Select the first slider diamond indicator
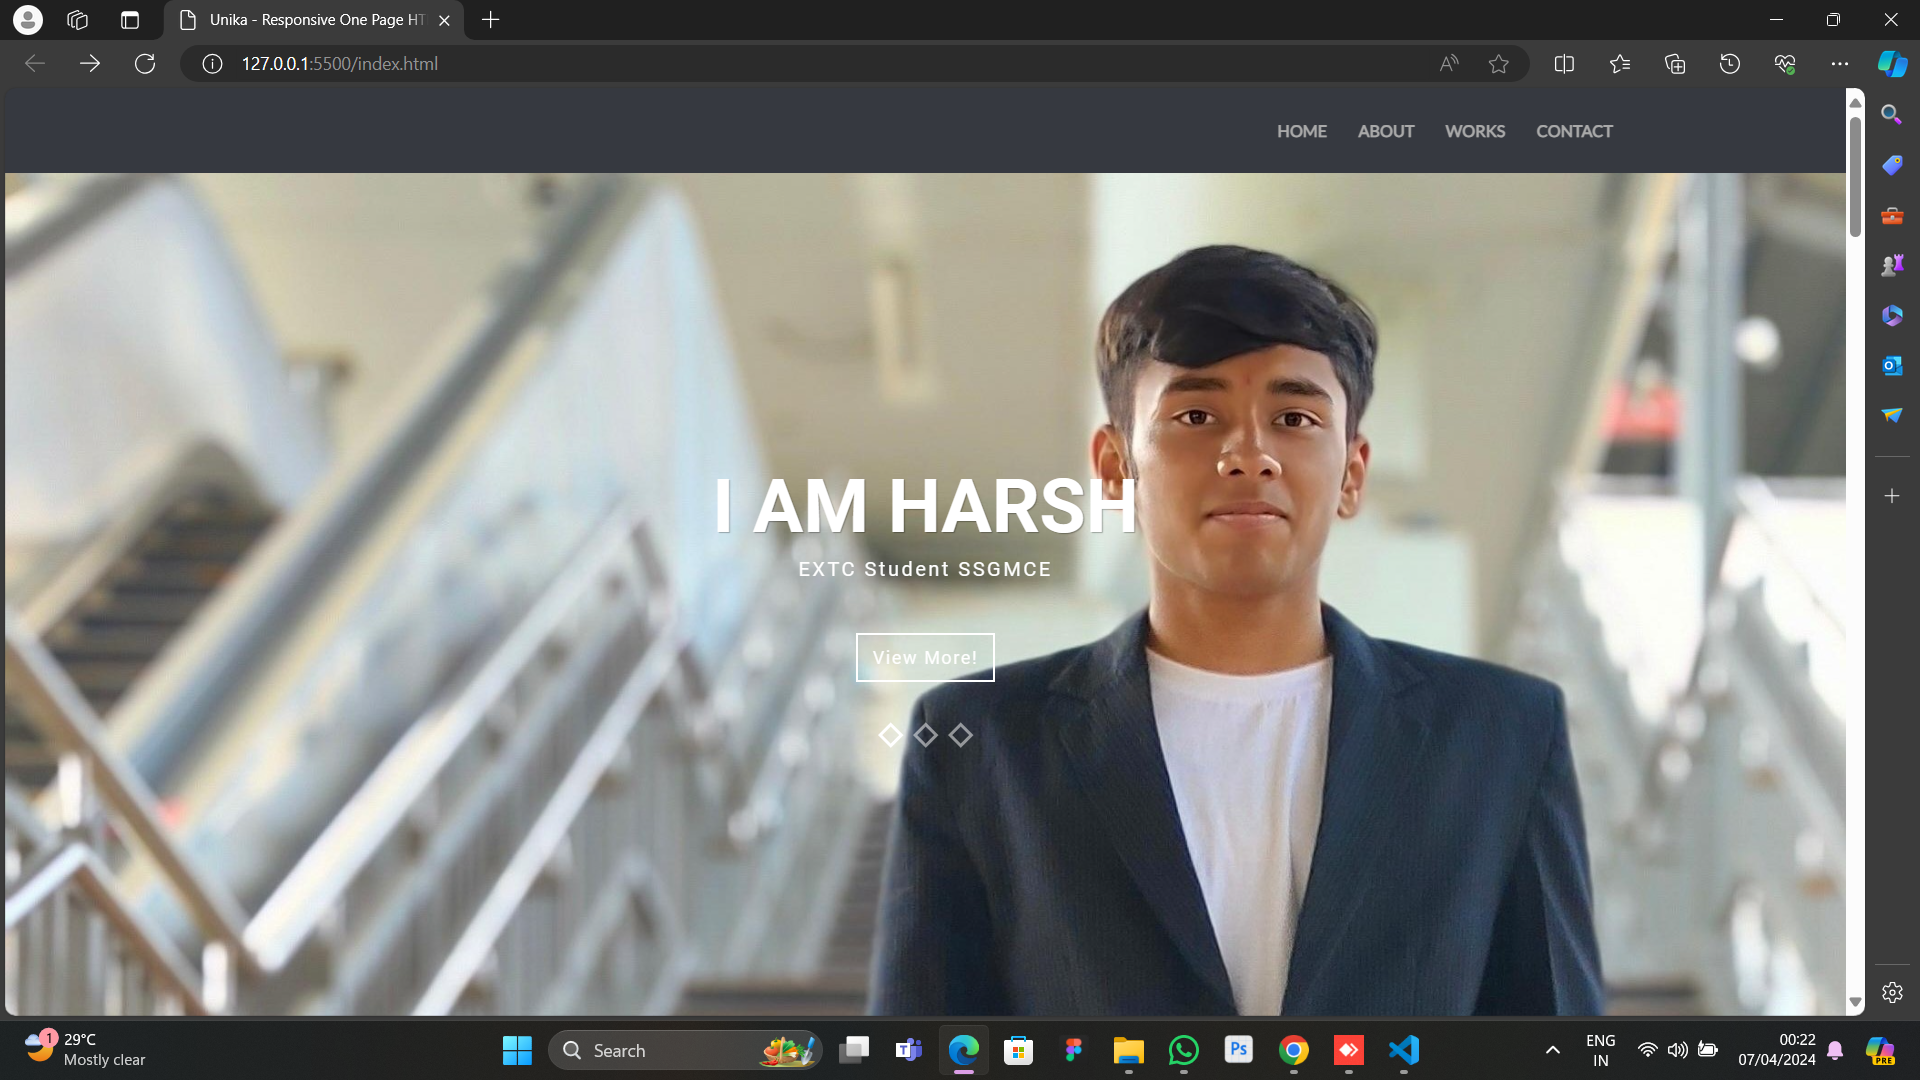 click(x=890, y=736)
